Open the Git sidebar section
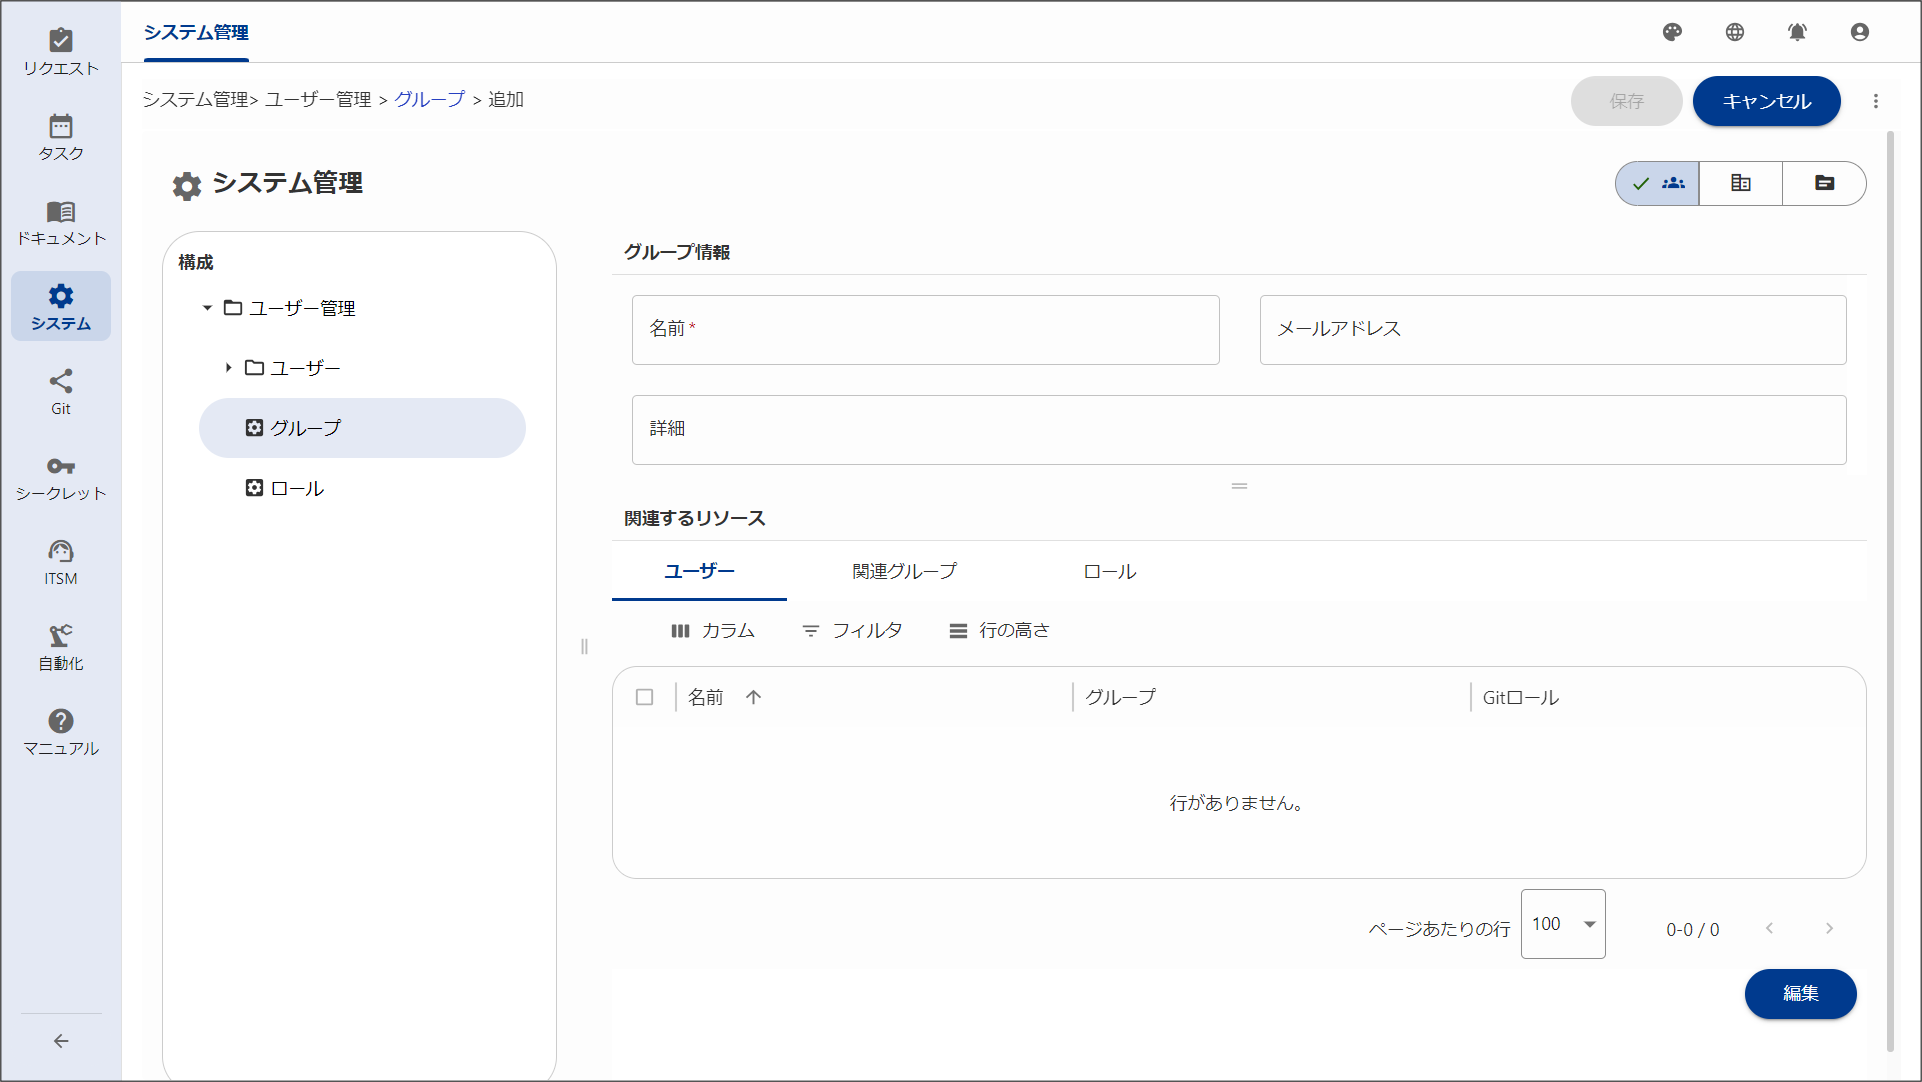Screen dimensions: 1922x1082 click(x=61, y=392)
